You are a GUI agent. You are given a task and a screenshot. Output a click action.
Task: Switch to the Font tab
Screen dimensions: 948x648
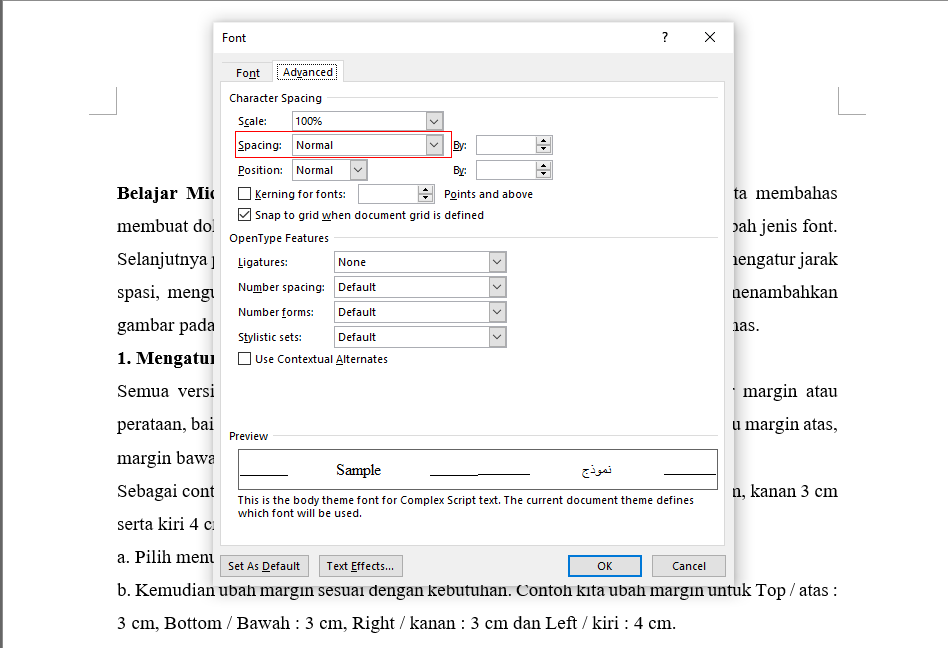click(246, 72)
